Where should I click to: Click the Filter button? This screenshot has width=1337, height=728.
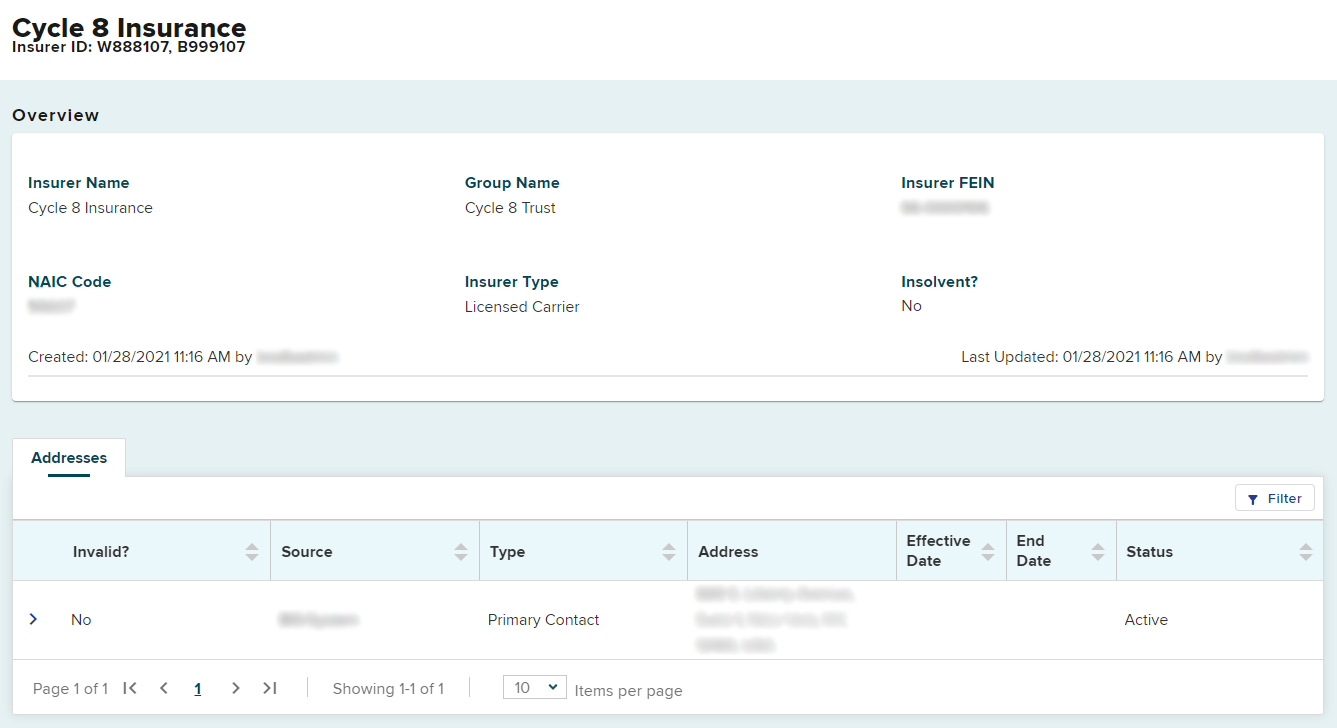(x=1274, y=498)
